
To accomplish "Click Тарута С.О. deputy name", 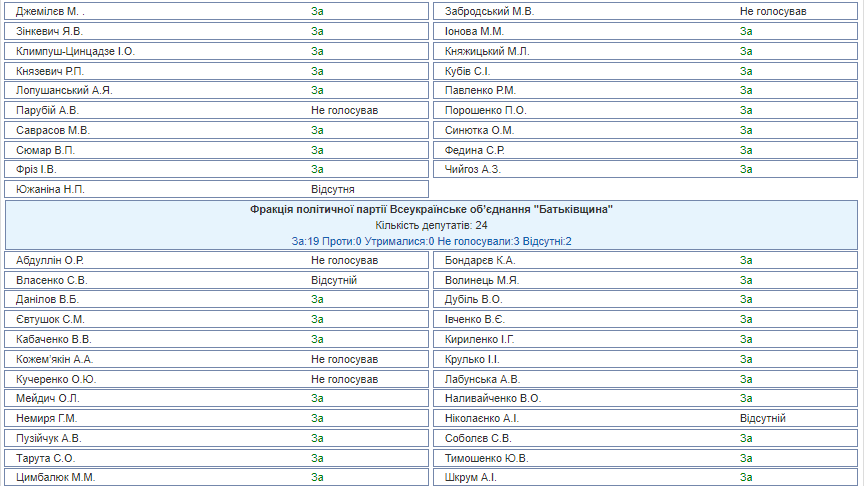I will [45, 458].
